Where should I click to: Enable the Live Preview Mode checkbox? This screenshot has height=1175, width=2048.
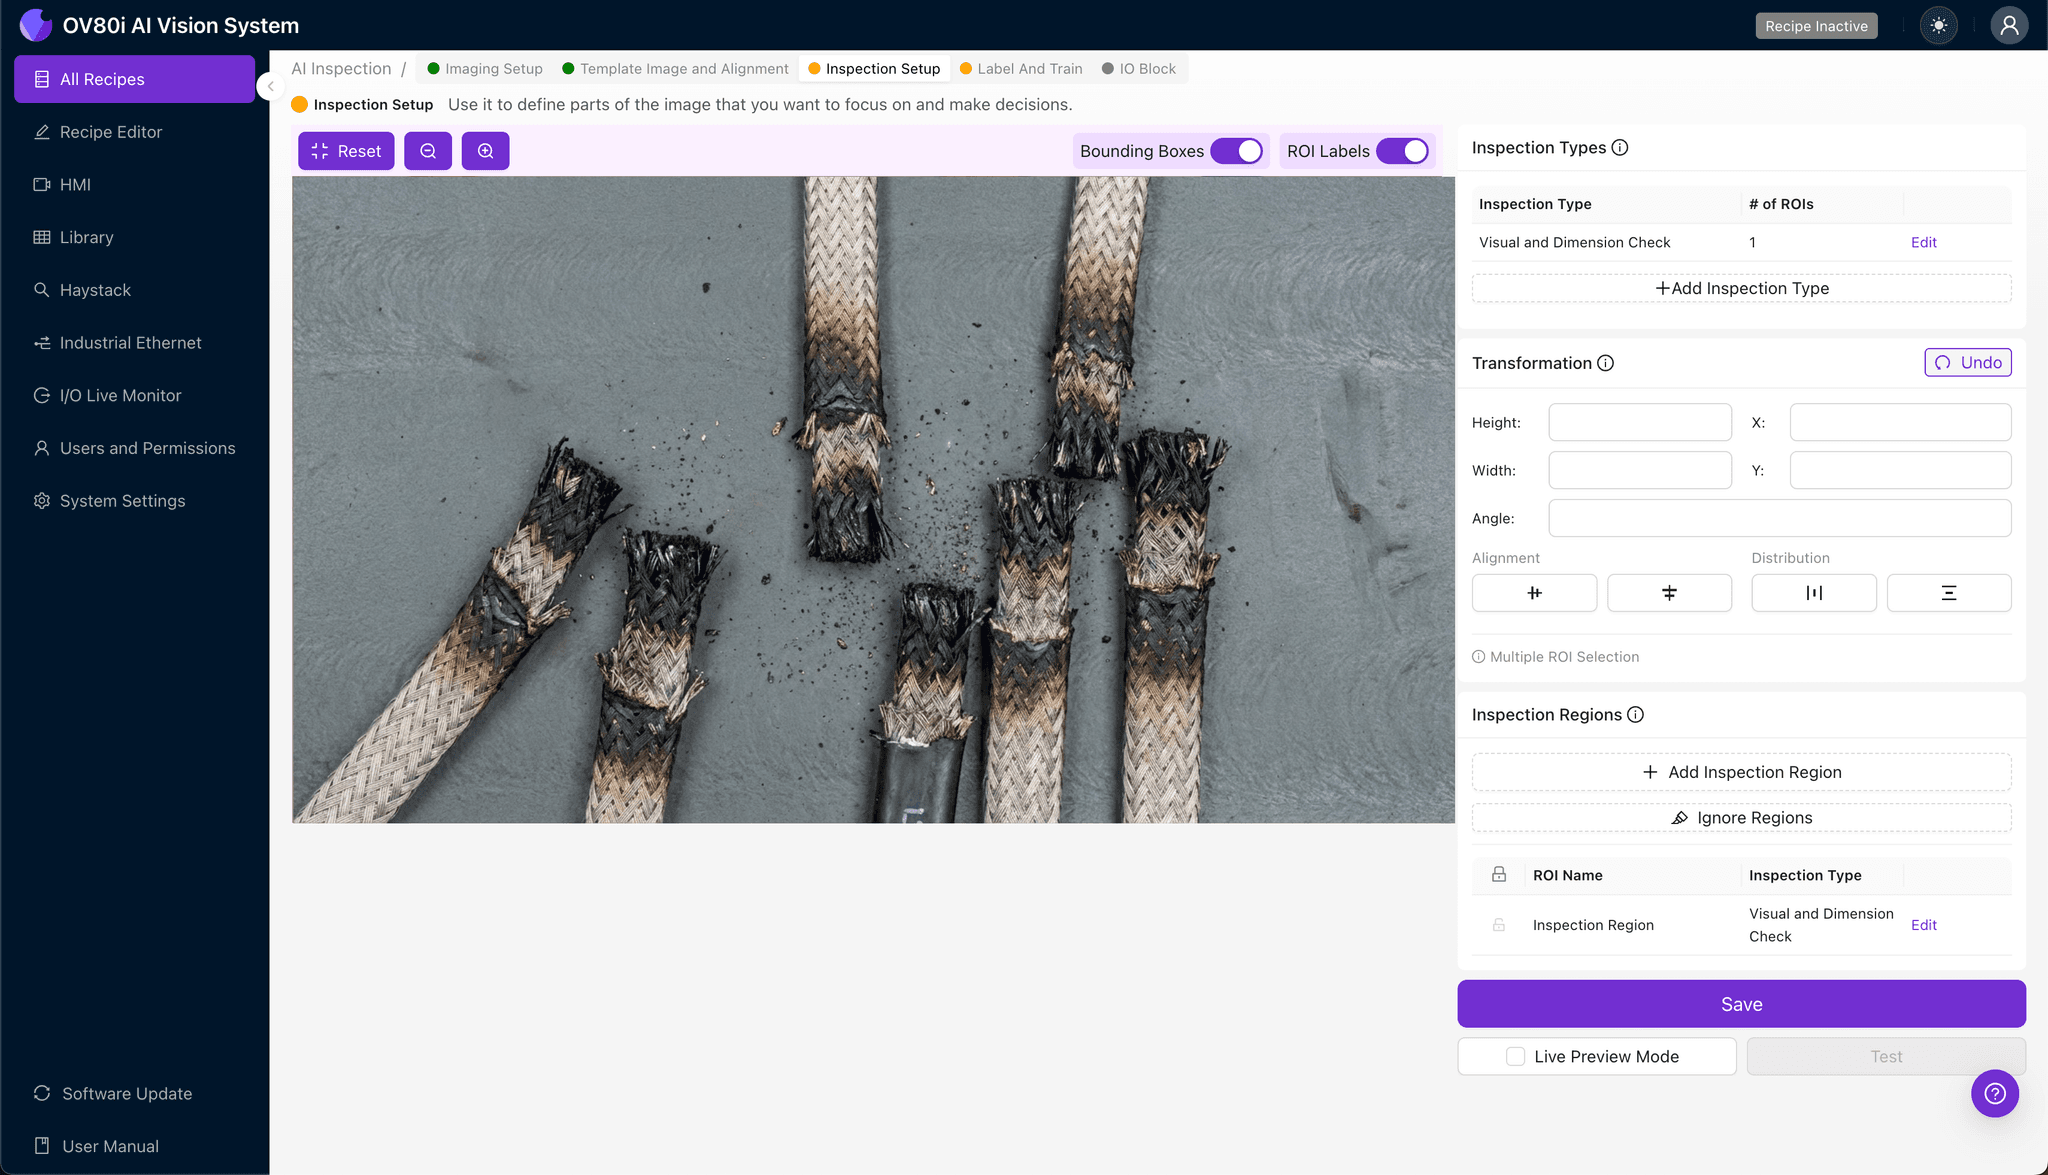tap(1516, 1057)
